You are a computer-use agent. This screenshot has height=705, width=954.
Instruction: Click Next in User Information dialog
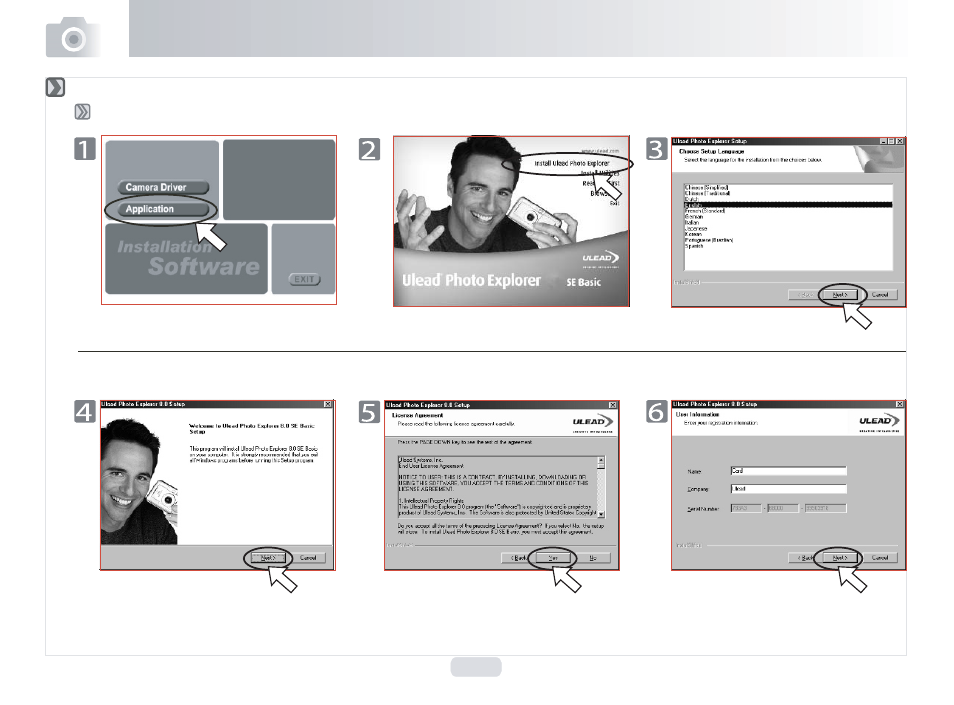point(840,557)
